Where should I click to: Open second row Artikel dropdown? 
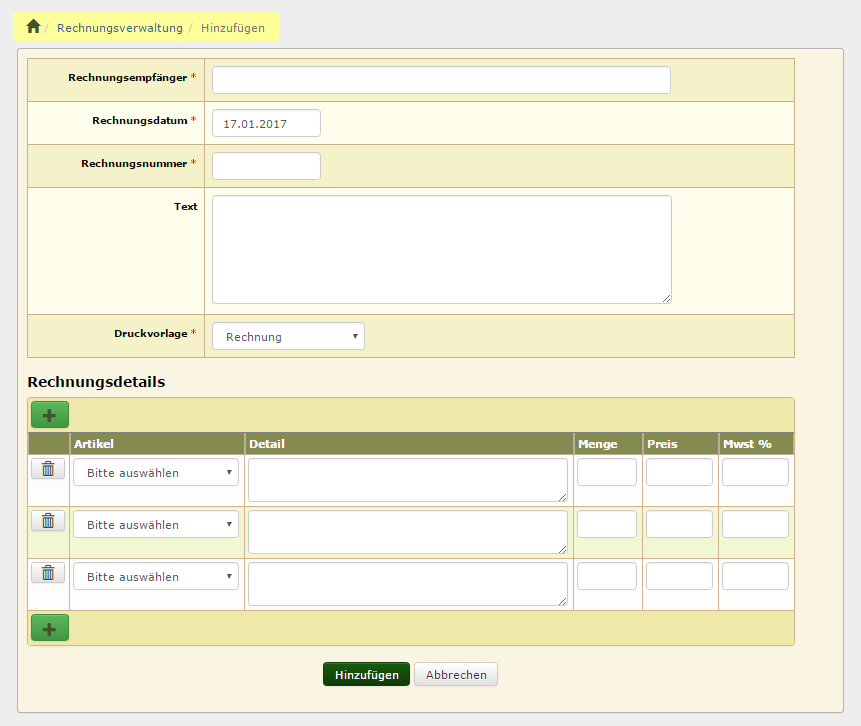point(156,524)
